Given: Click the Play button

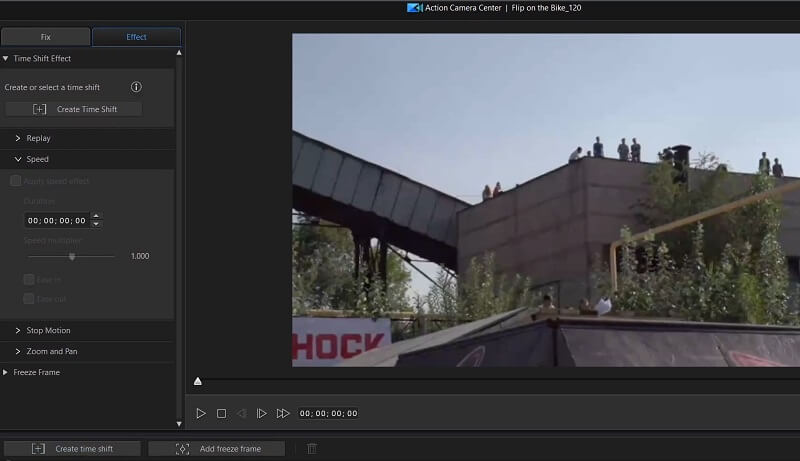Looking at the screenshot, I should click(x=201, y=413).
